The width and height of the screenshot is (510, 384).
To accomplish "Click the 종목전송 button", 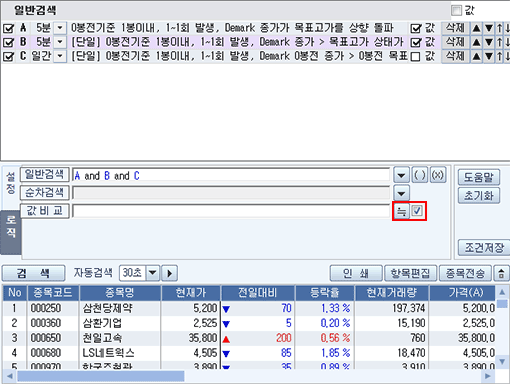I will click(x=465, y=274).
